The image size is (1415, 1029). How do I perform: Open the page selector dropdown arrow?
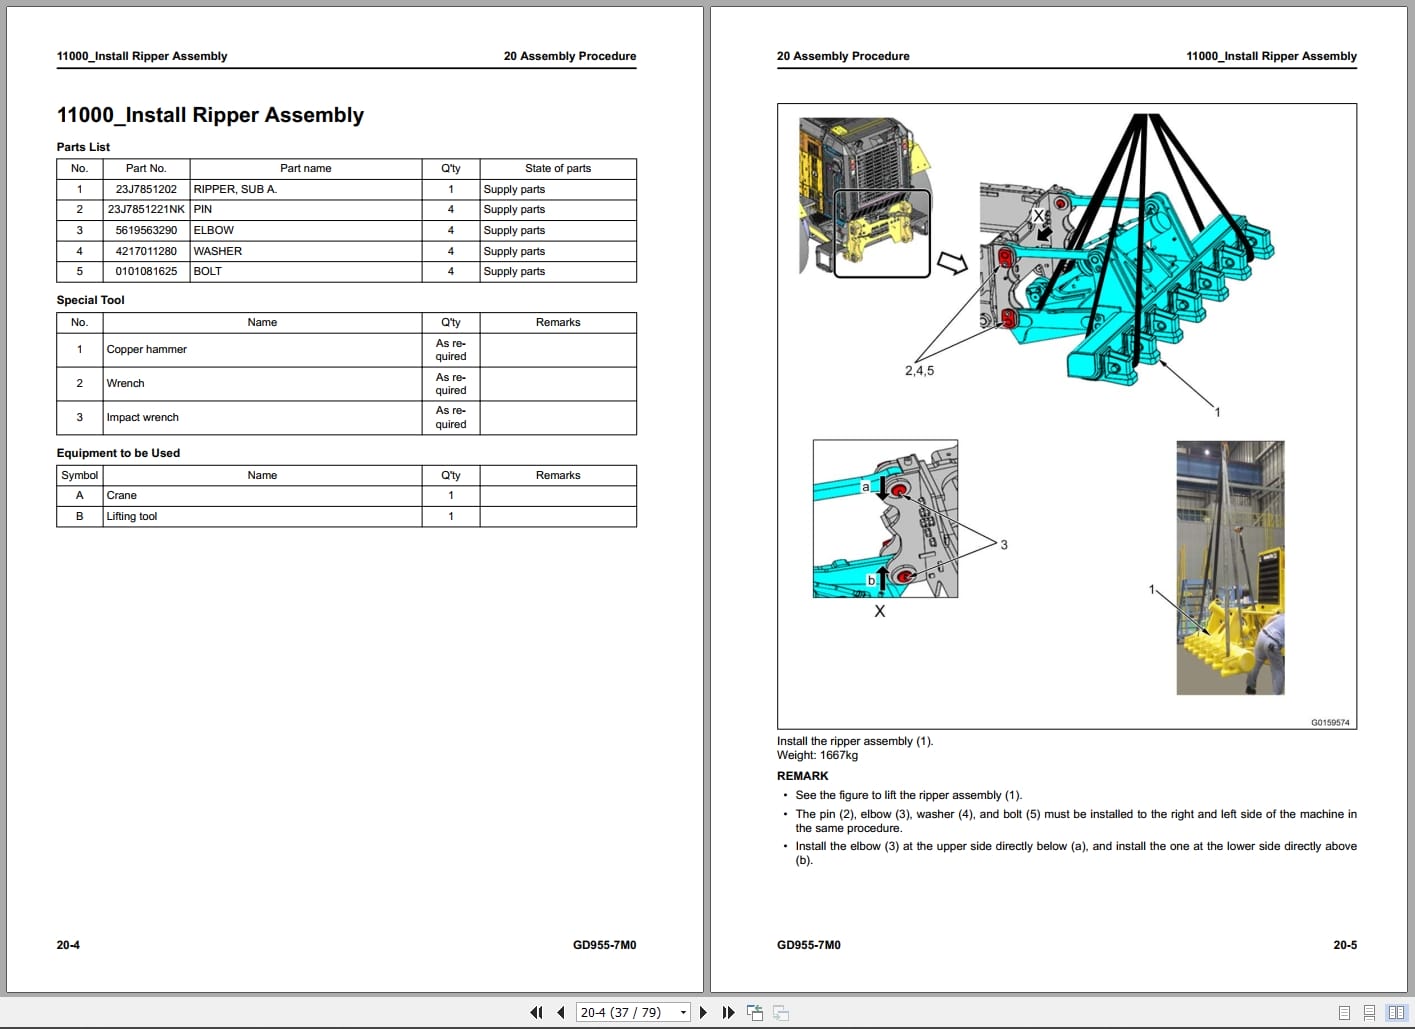click(683, 1012)
